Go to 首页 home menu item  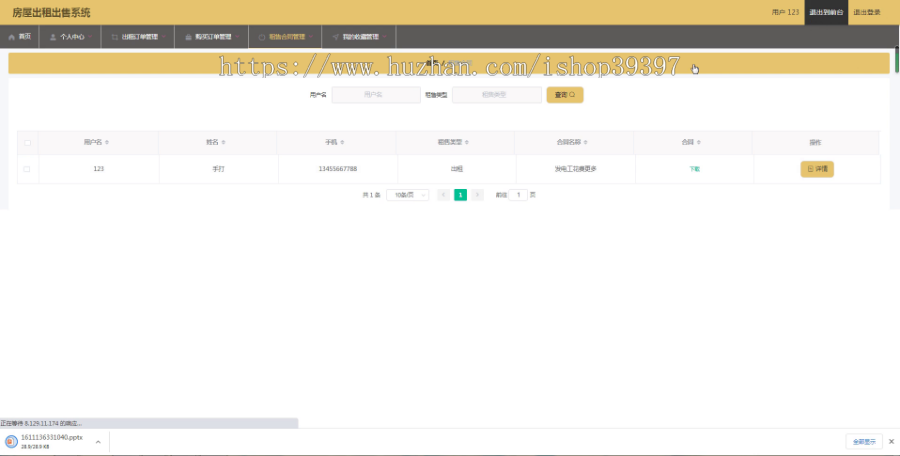pyautogui.click(x=20, y=37)
